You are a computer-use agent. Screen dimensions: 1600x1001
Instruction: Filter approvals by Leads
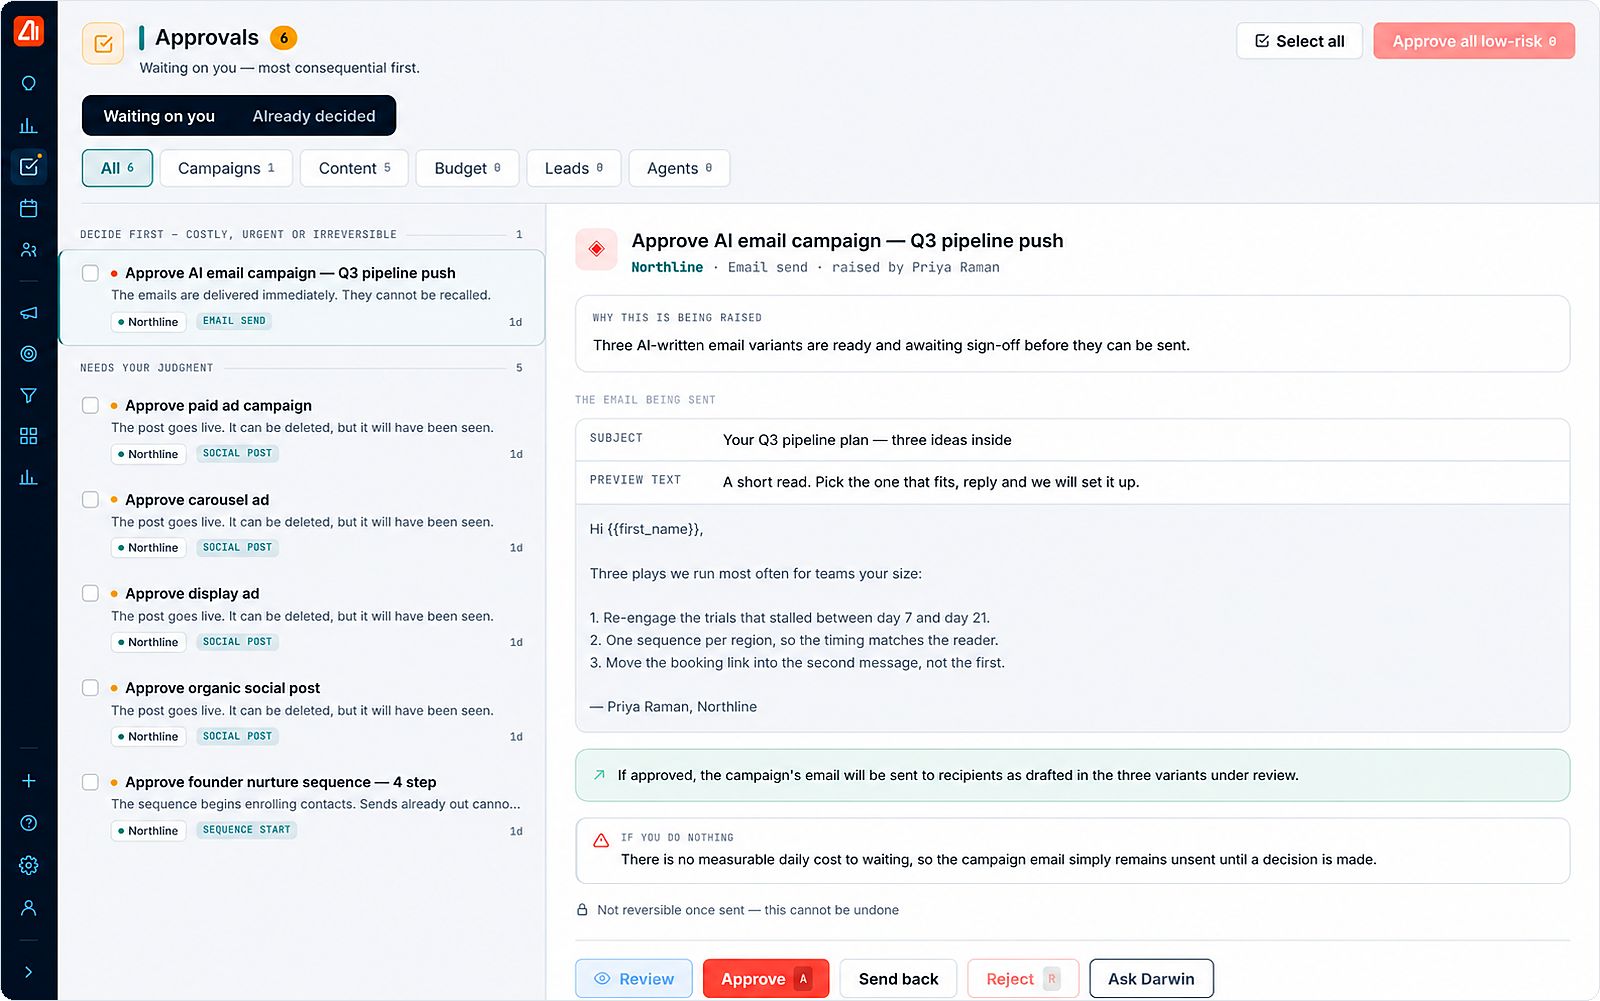(574, 168)
